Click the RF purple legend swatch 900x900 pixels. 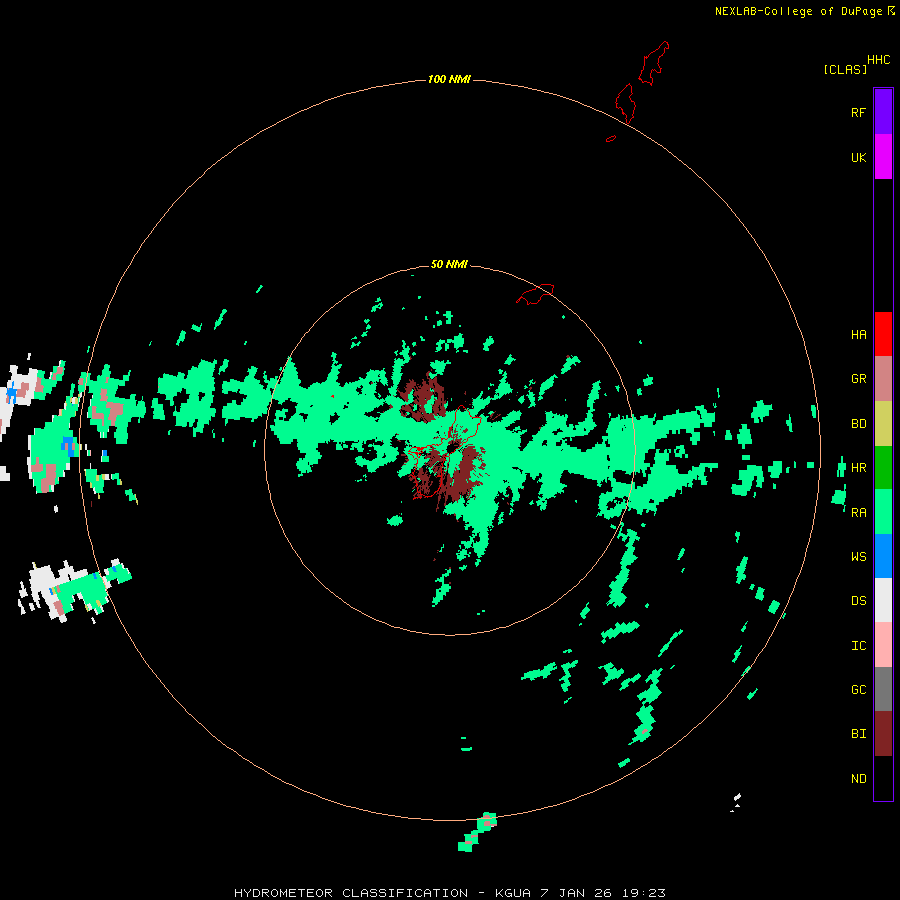(x=883, y=112)
